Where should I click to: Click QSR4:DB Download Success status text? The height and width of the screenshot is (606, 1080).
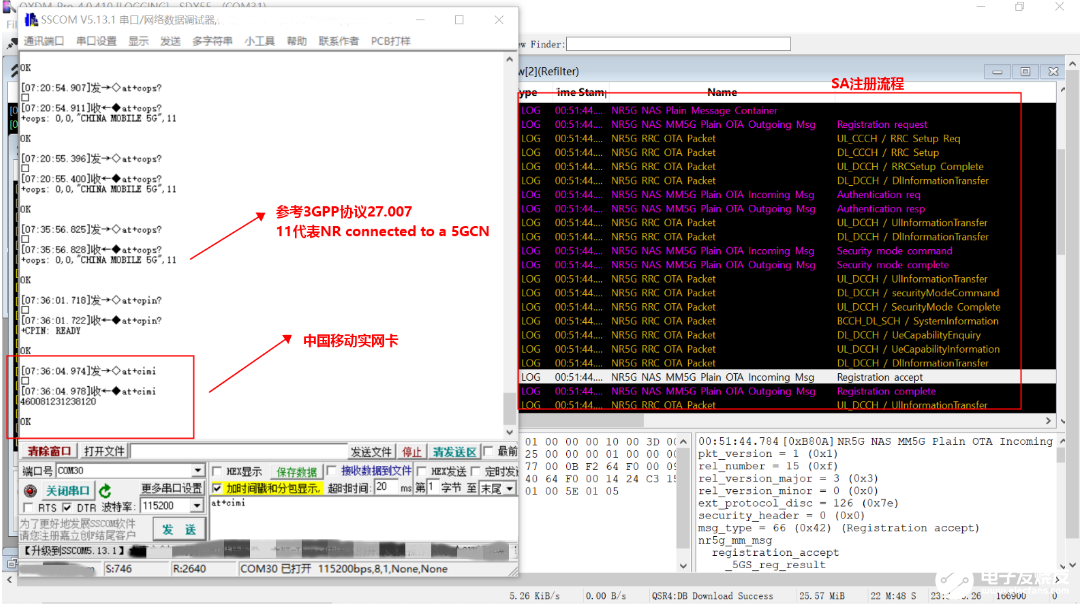click(712, 596)
